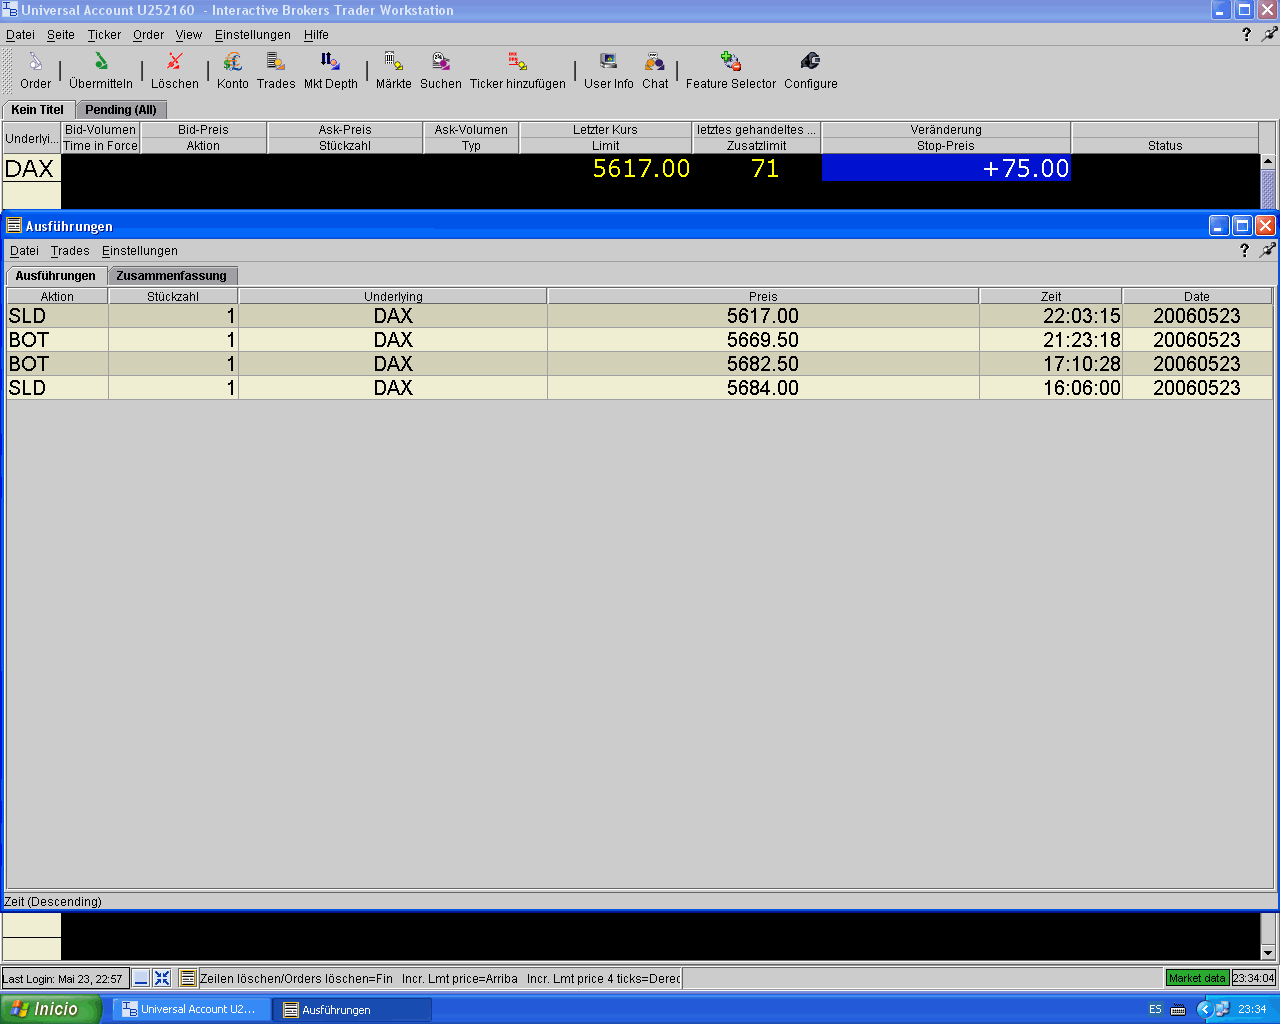The height and width of the screenshot is (1024, 1280).
Task: Sort by the Date column header
Action: 1197,296
